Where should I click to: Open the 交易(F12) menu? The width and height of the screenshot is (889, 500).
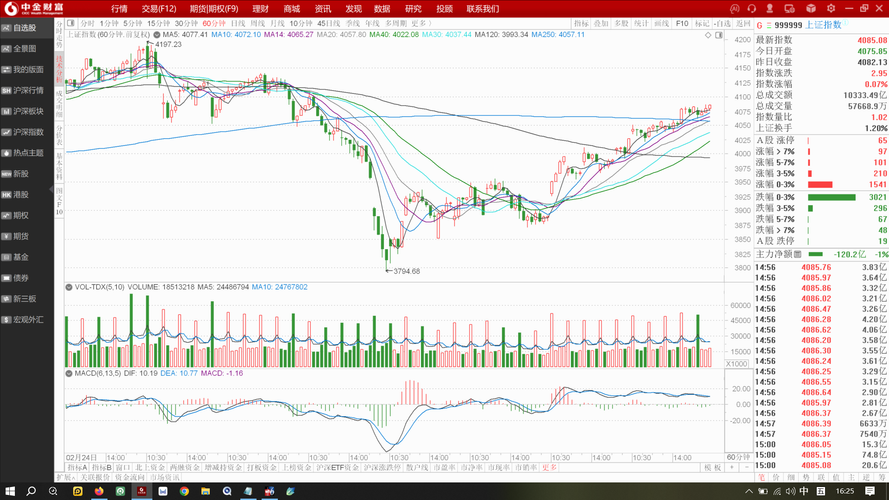(x=159, y=9)
